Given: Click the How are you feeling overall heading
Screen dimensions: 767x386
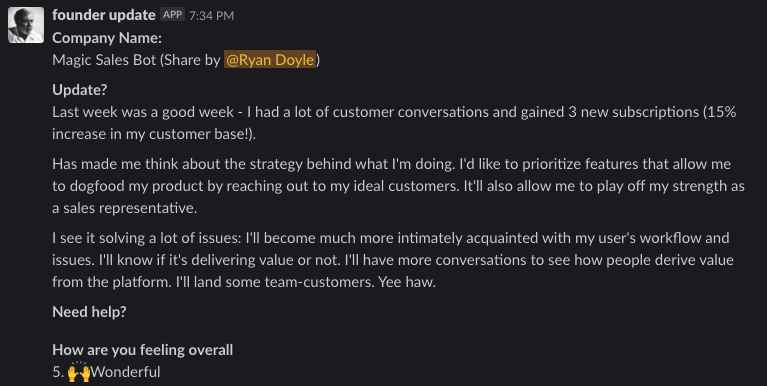Looking at the screenshot, I should click(142, 350).
